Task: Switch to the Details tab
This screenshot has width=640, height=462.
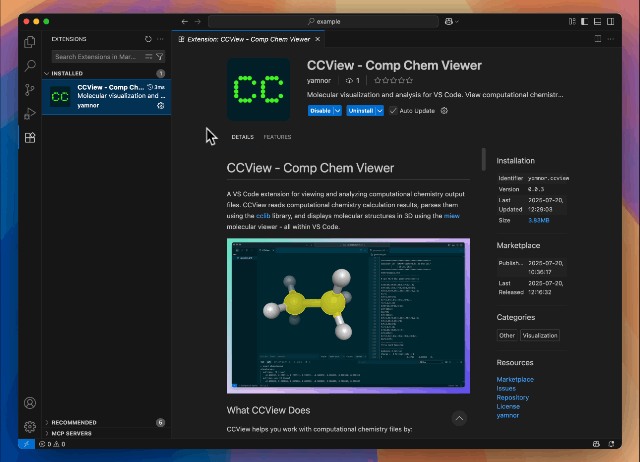Action: coord(242,137)
